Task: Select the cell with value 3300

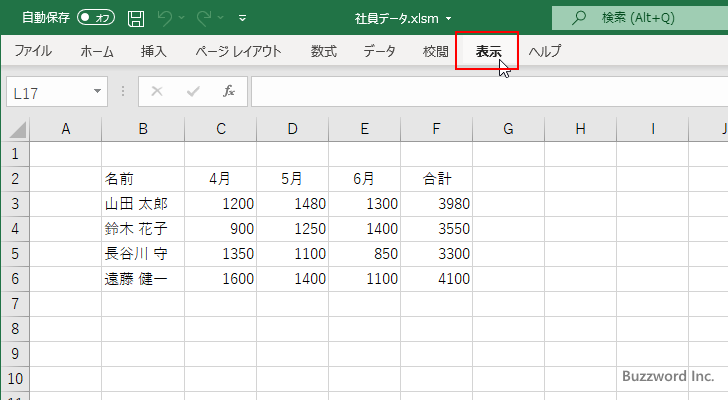Action: coord(436,254)
